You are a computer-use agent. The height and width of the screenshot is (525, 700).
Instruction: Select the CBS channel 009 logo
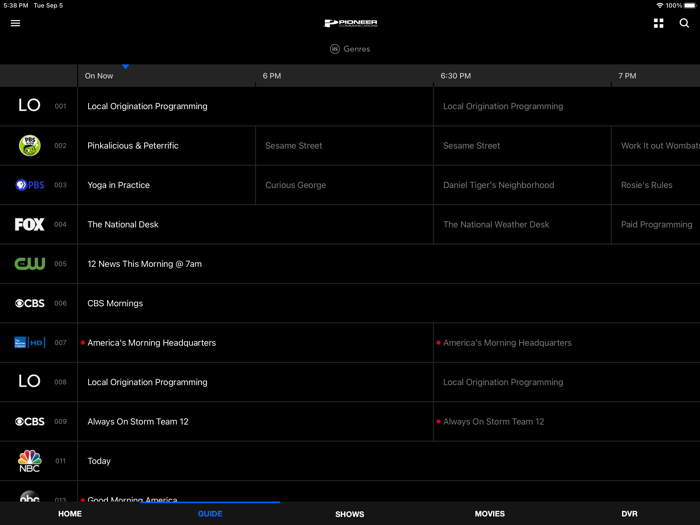click(x=29, y=421)
